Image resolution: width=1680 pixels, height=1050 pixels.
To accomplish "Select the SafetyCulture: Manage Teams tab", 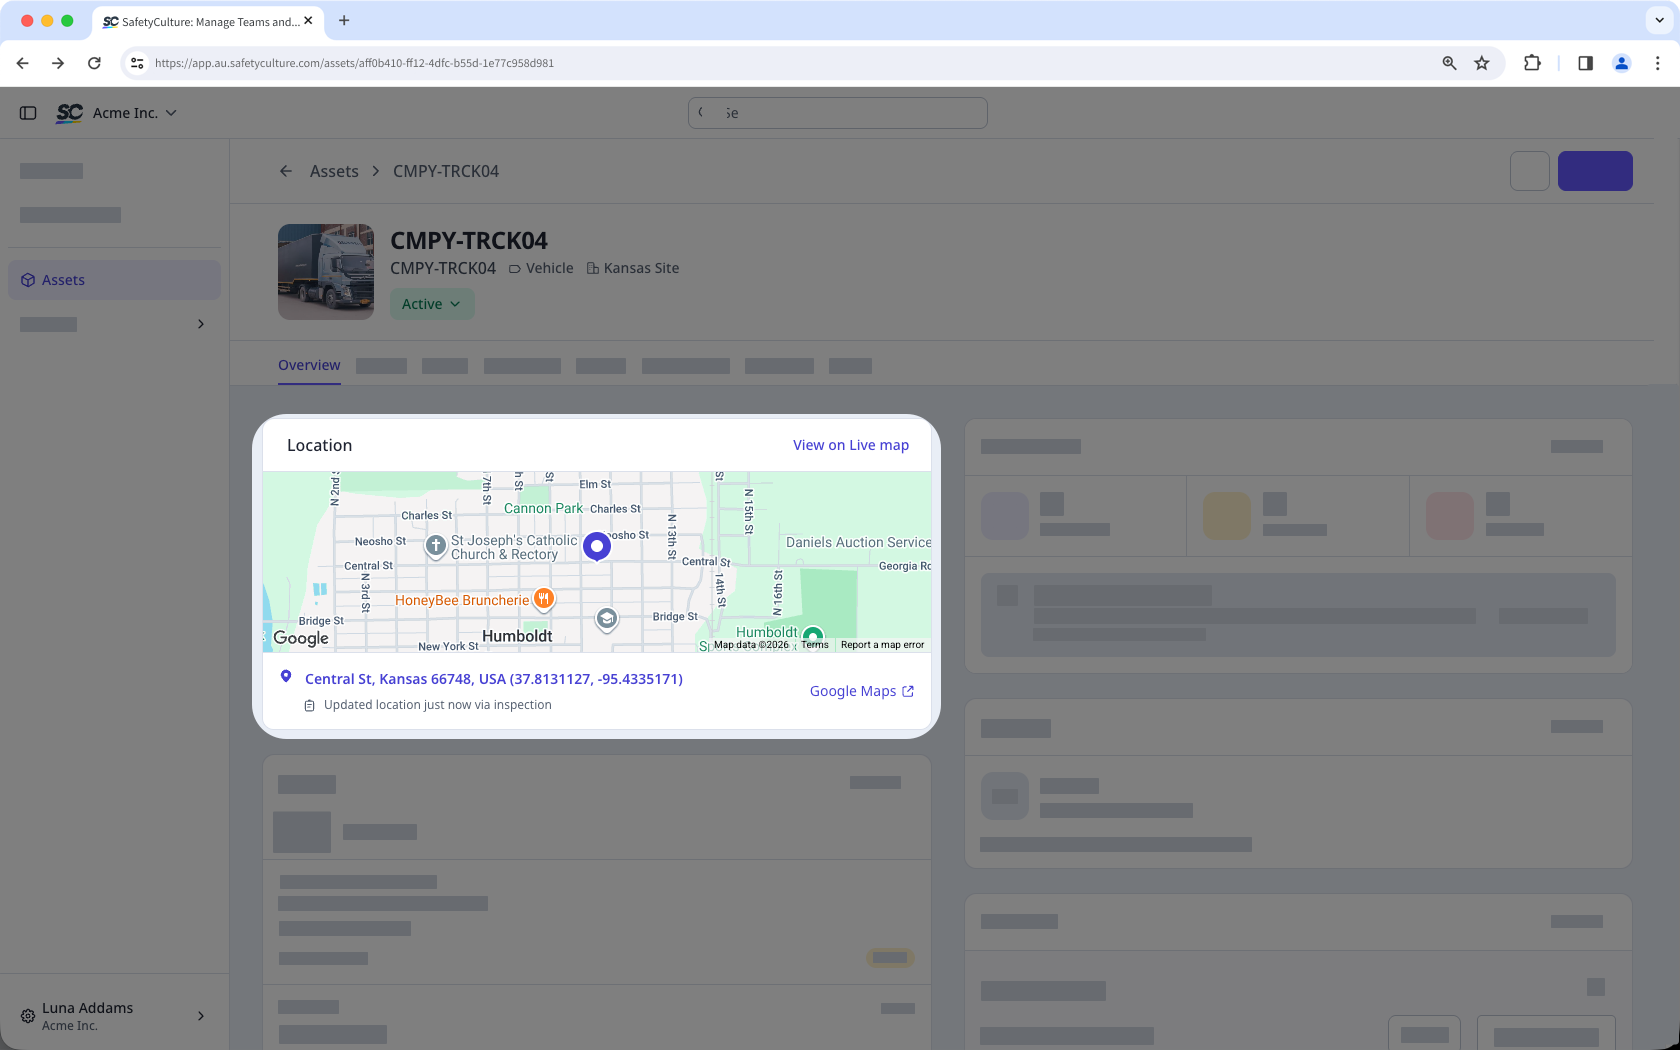I will pyautogui.click(x=208, y=21).
